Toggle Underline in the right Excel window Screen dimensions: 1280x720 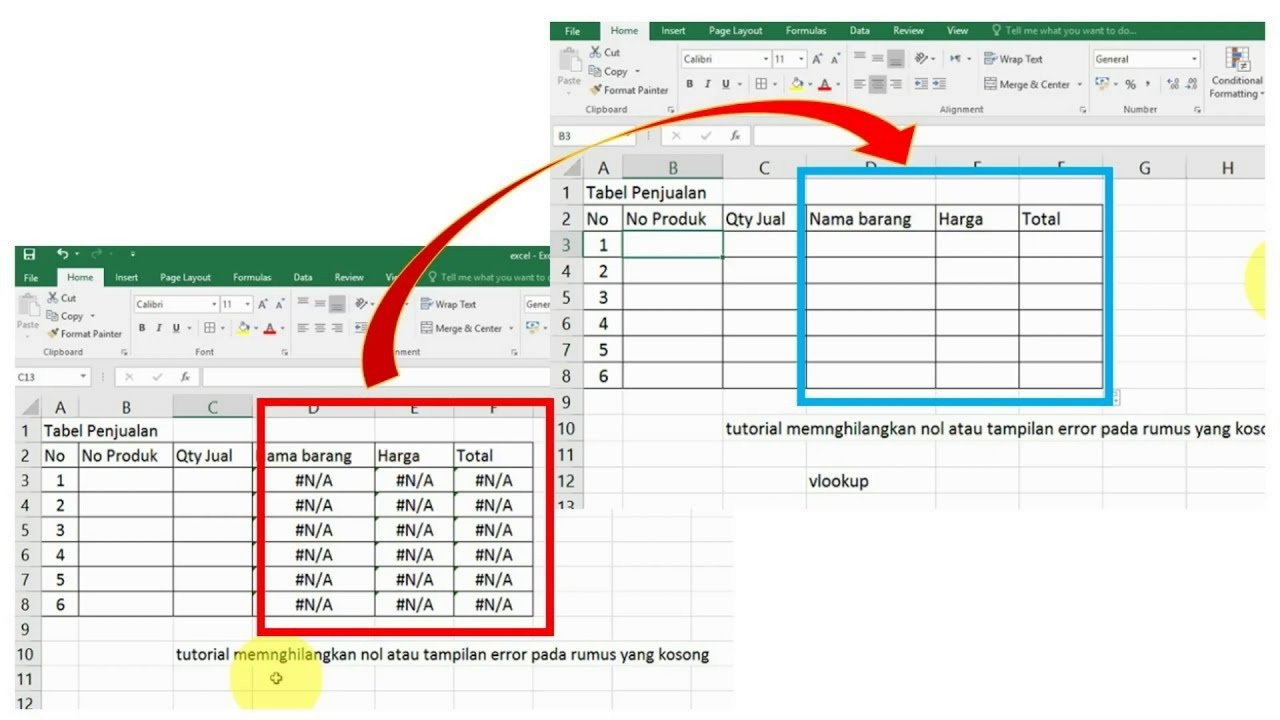click(724, 84)
